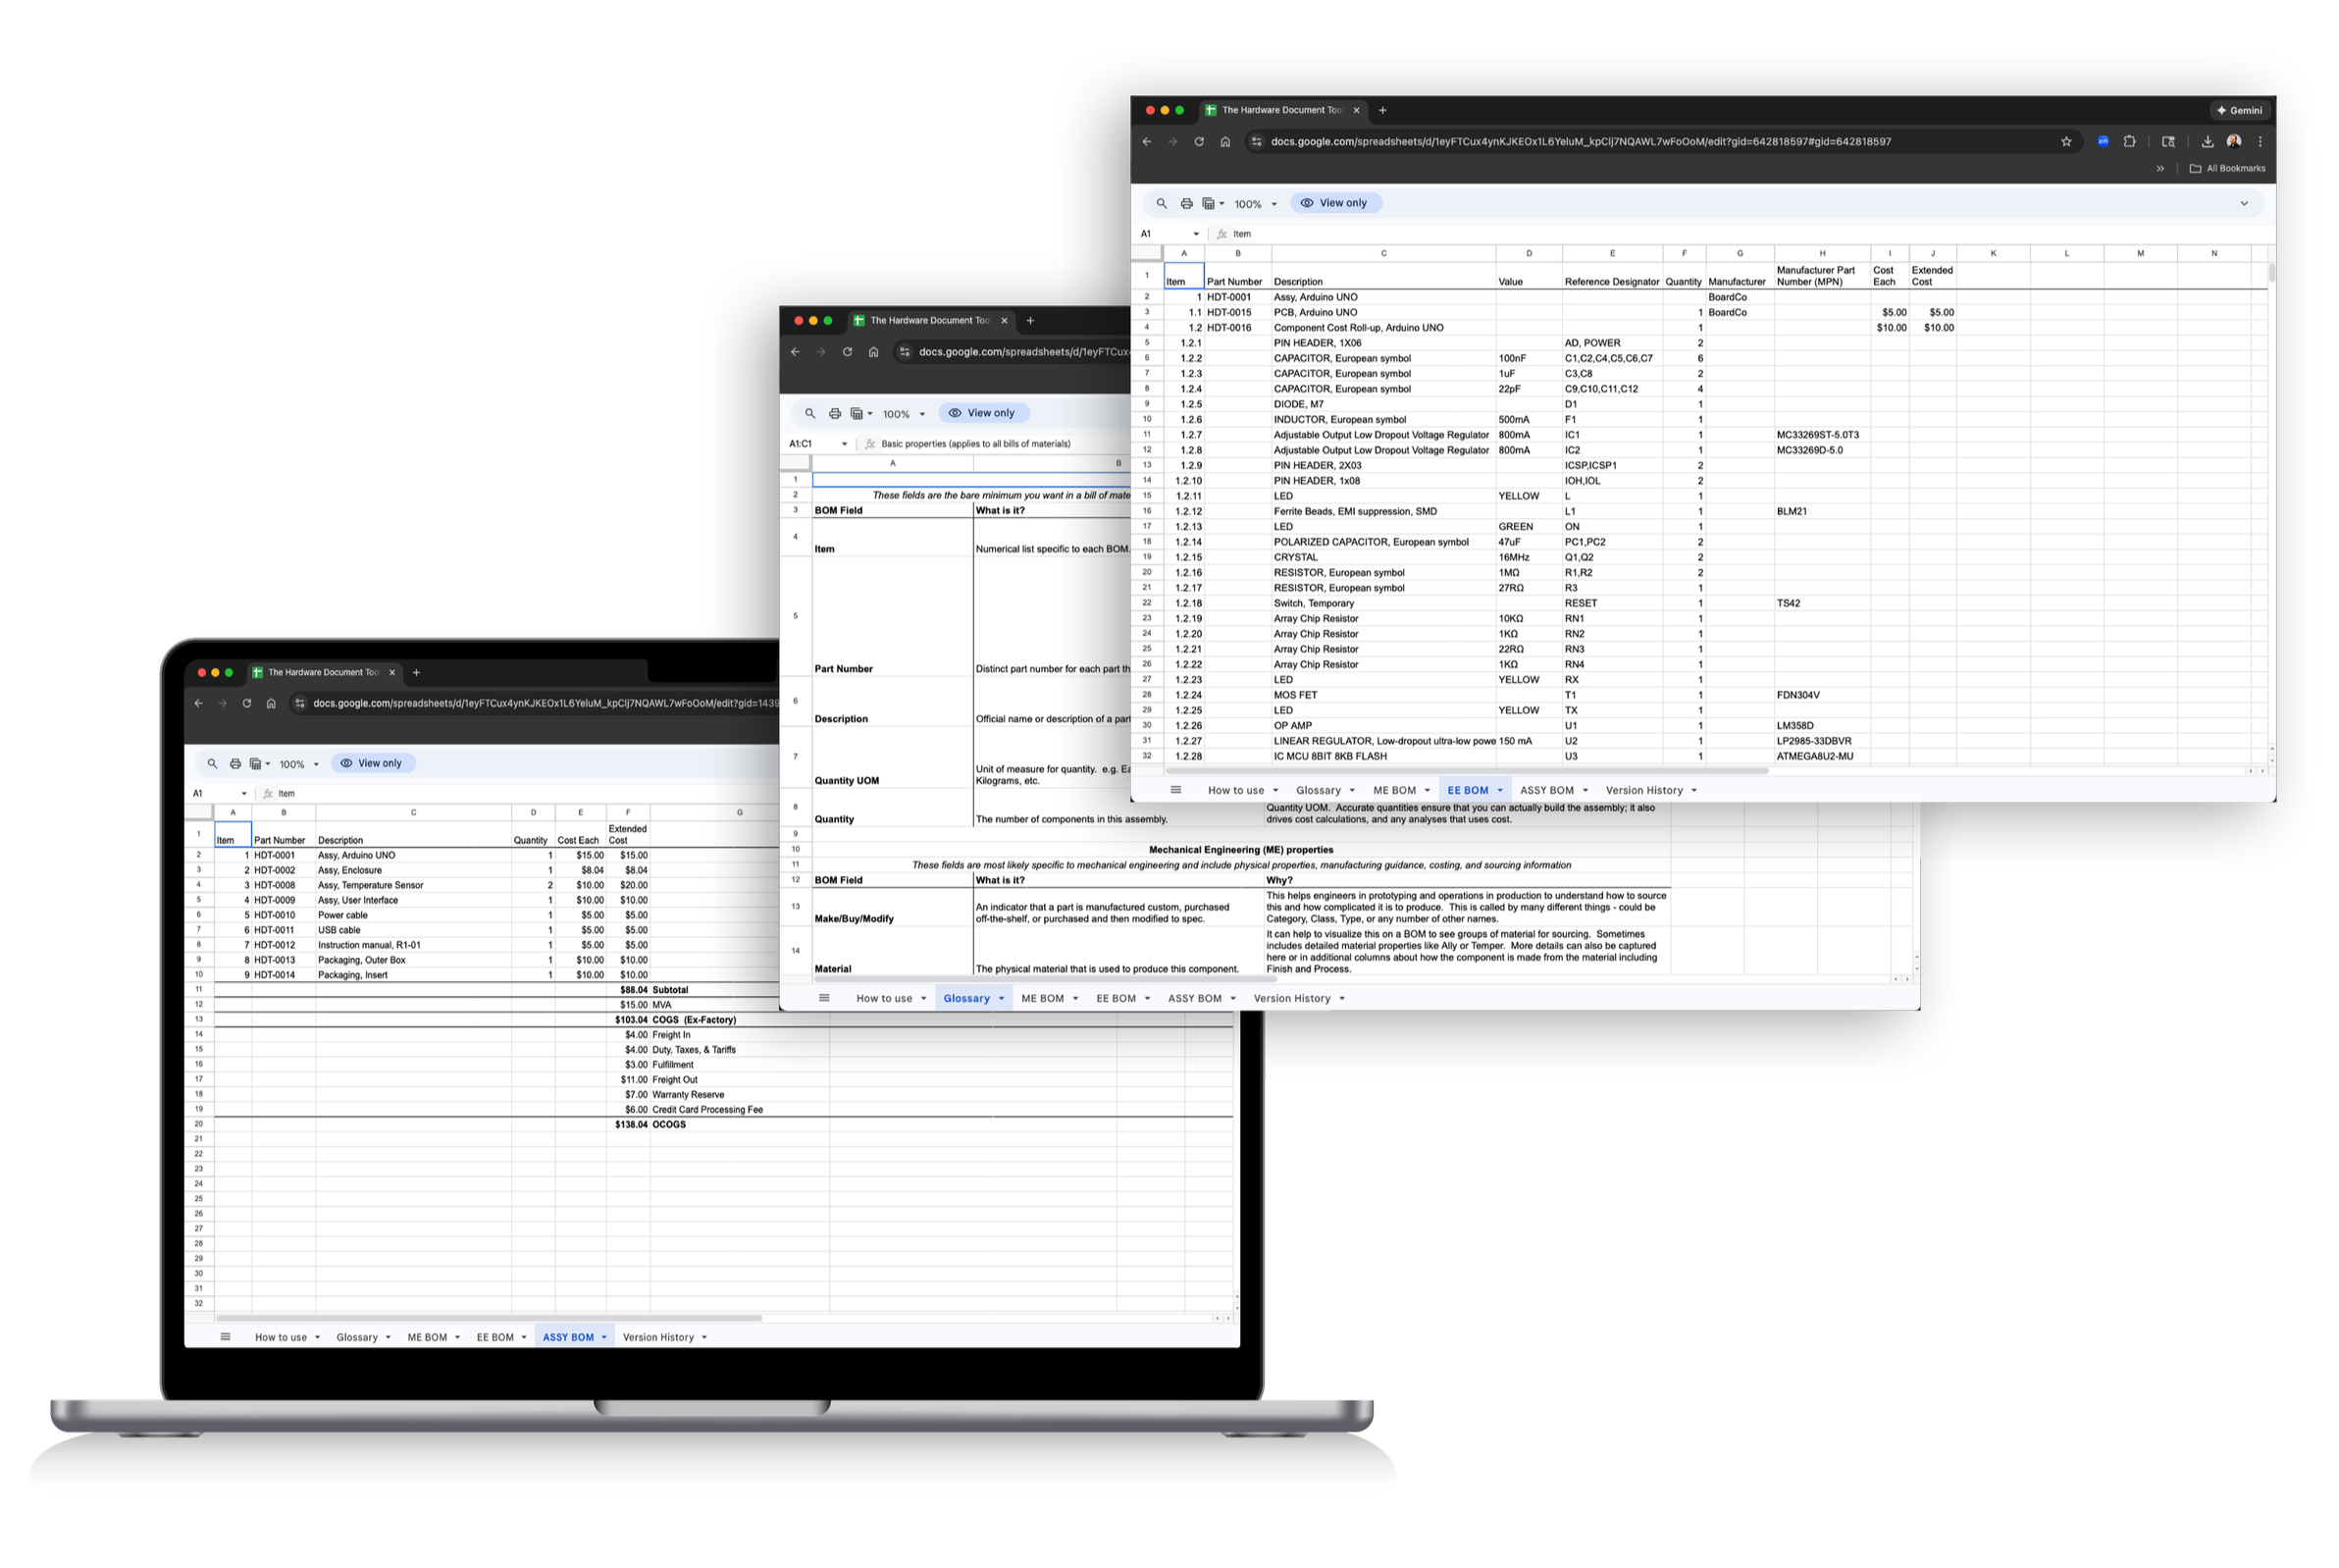
Task: Click the print icon in the EE BOM window
Action: pos(1186,203)
